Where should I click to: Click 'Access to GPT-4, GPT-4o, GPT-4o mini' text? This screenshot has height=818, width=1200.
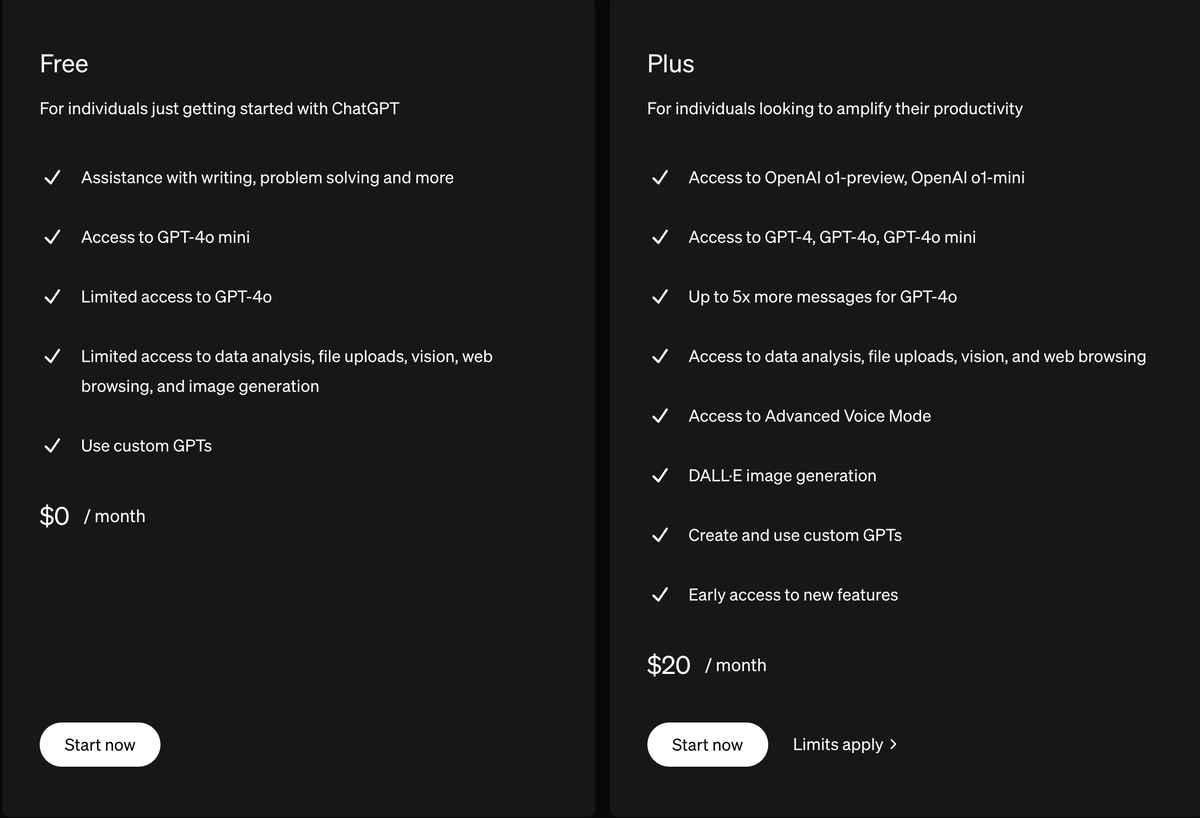pyautogui.click(x=832, y=237)
